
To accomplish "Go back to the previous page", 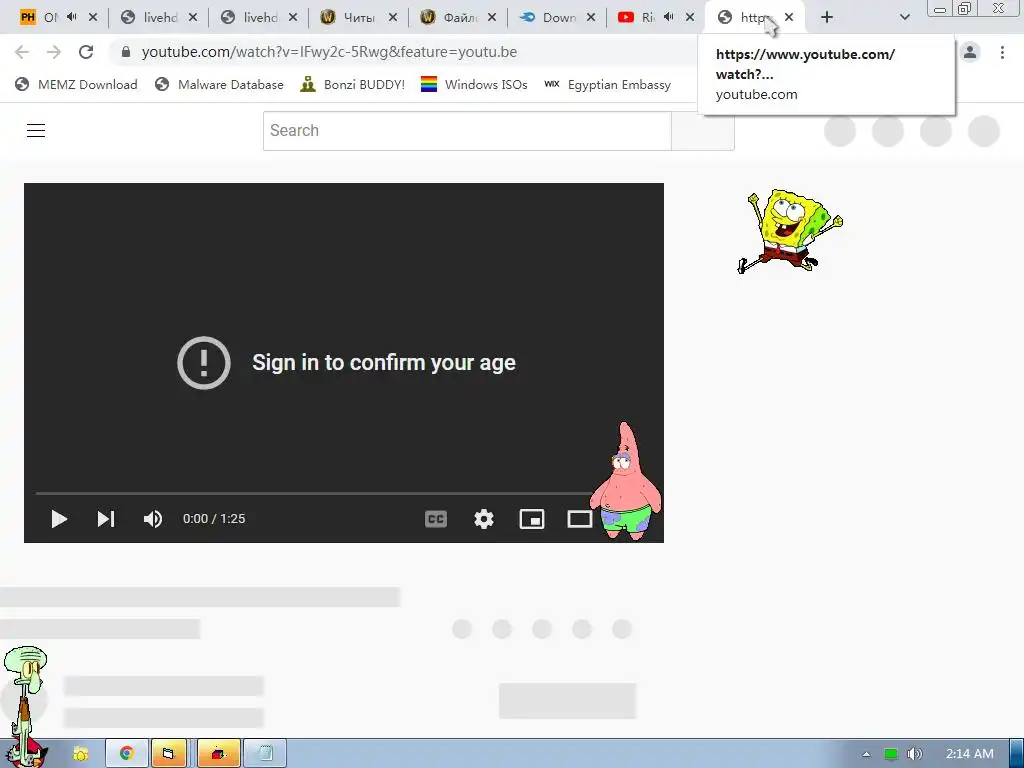I will point(22,52).
